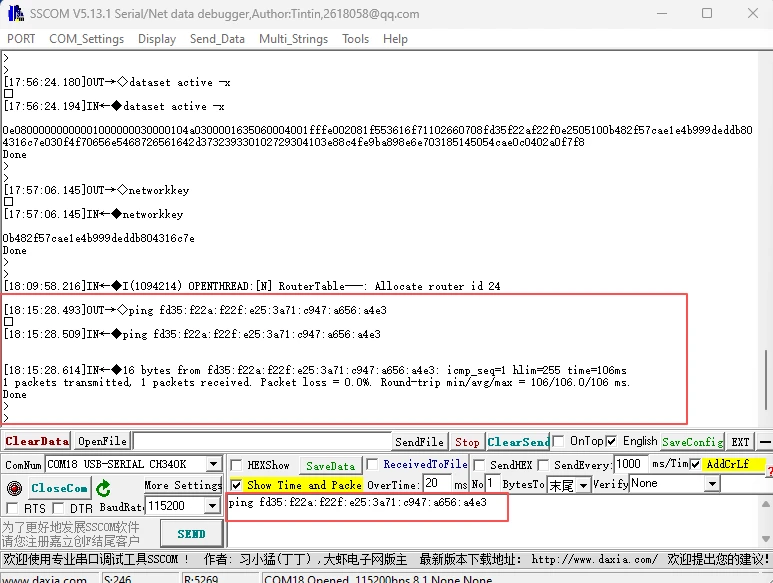
Task: Click the SaveConfig button
Action: pyautogui.click(x=691, y=442)
